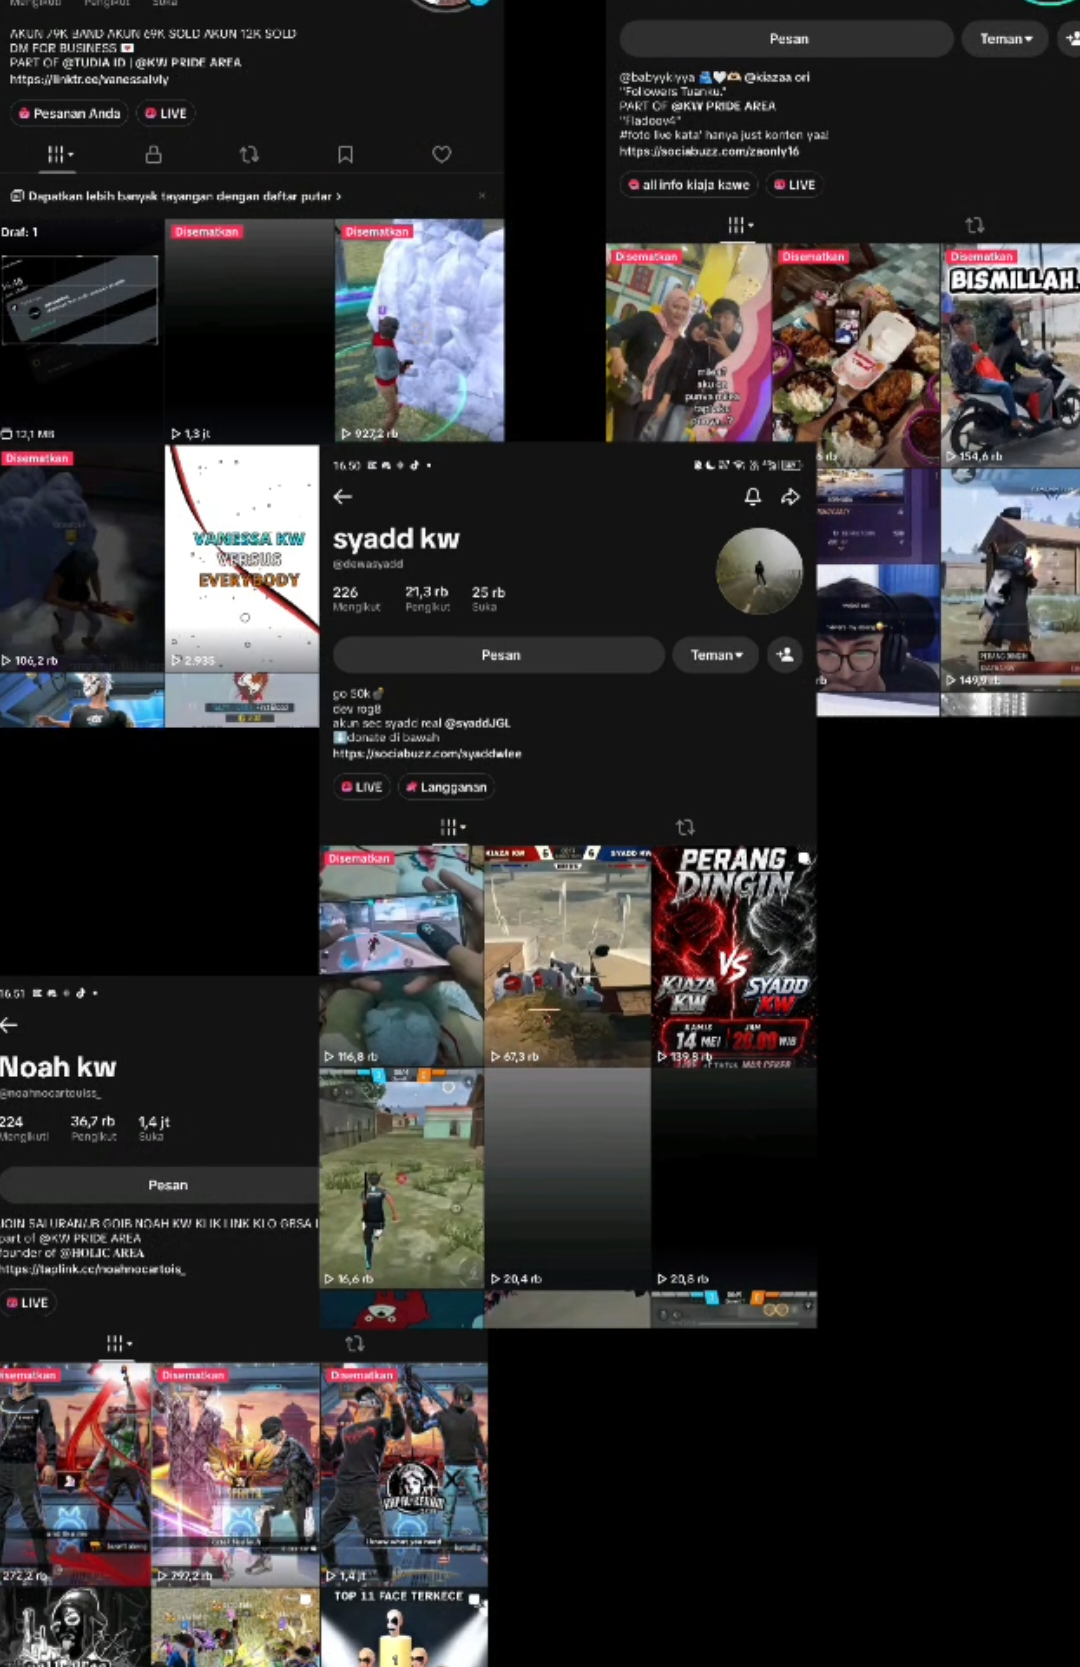The height and width of the screenshot is (1667, 1080).
Task: Play the BISMILLAH pinned motorcycle video
Action: pos(1010,355)
